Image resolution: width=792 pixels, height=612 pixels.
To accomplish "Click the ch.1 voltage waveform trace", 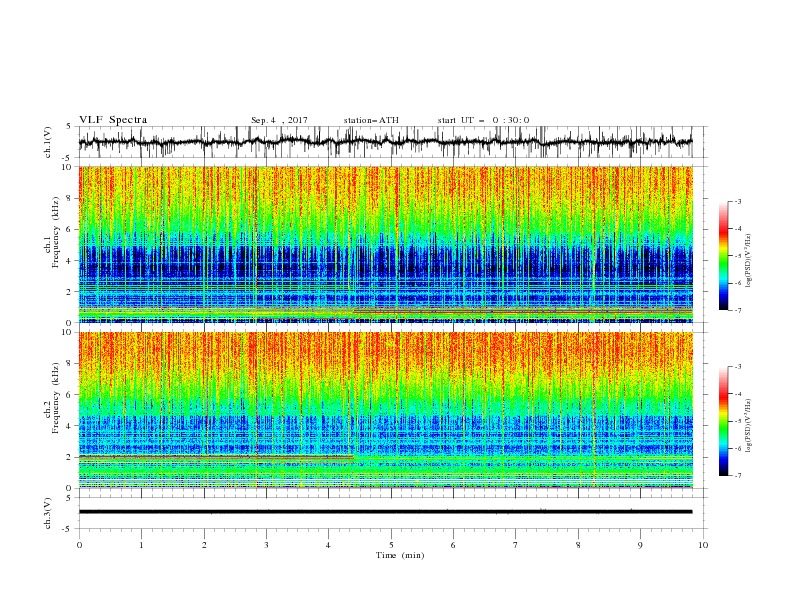I will coord(385,142).
